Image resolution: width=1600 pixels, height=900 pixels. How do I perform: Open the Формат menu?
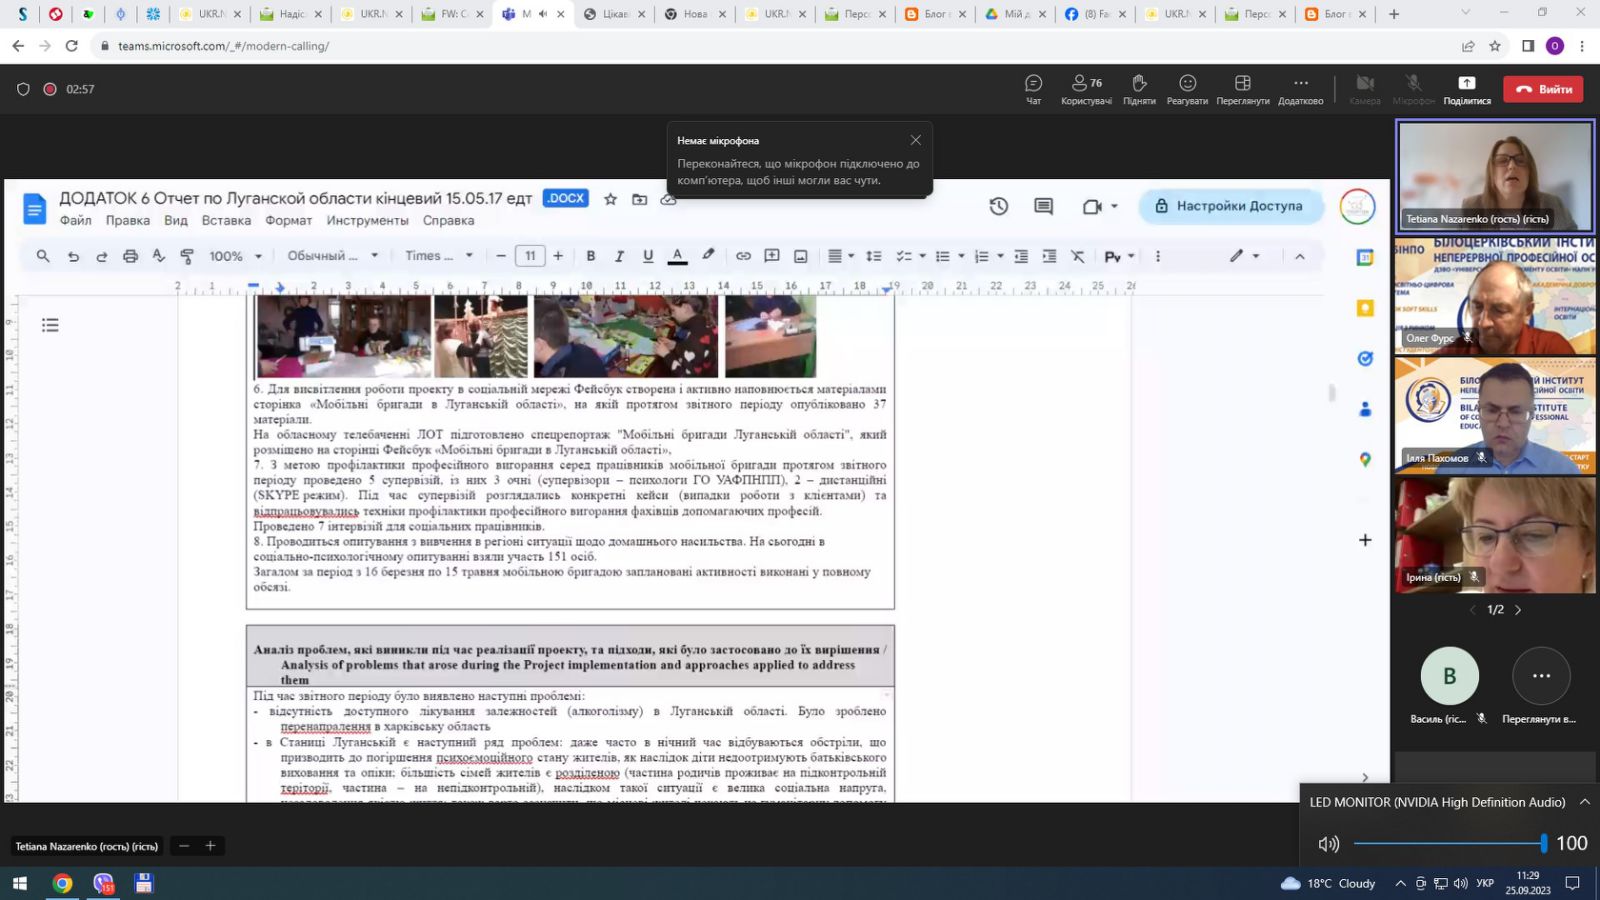[288, 220]
